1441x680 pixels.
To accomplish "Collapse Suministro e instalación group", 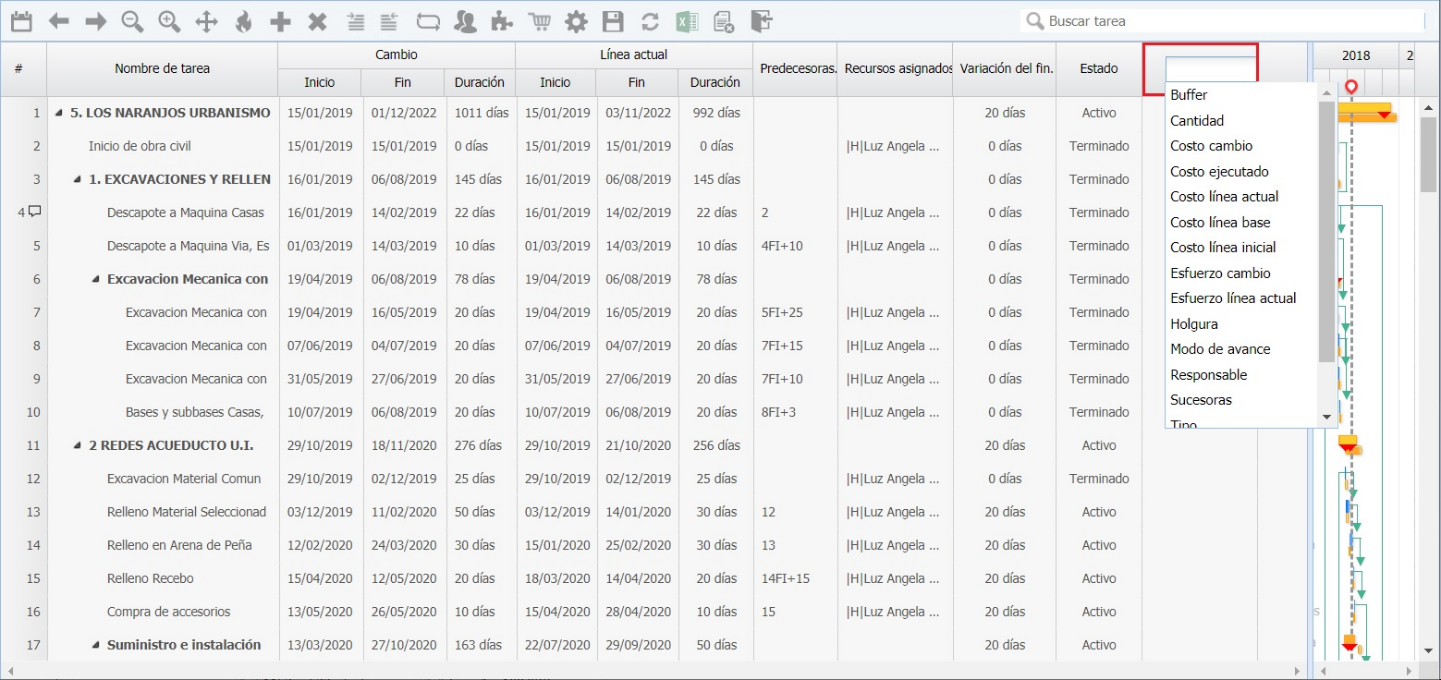I will 96,646.
